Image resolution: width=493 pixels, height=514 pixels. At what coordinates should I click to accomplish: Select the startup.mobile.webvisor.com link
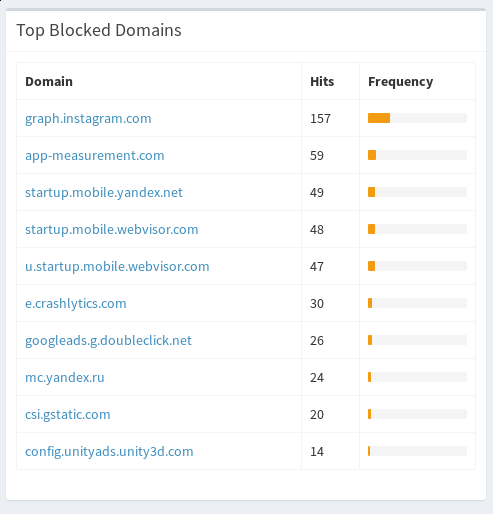[112, 229]
